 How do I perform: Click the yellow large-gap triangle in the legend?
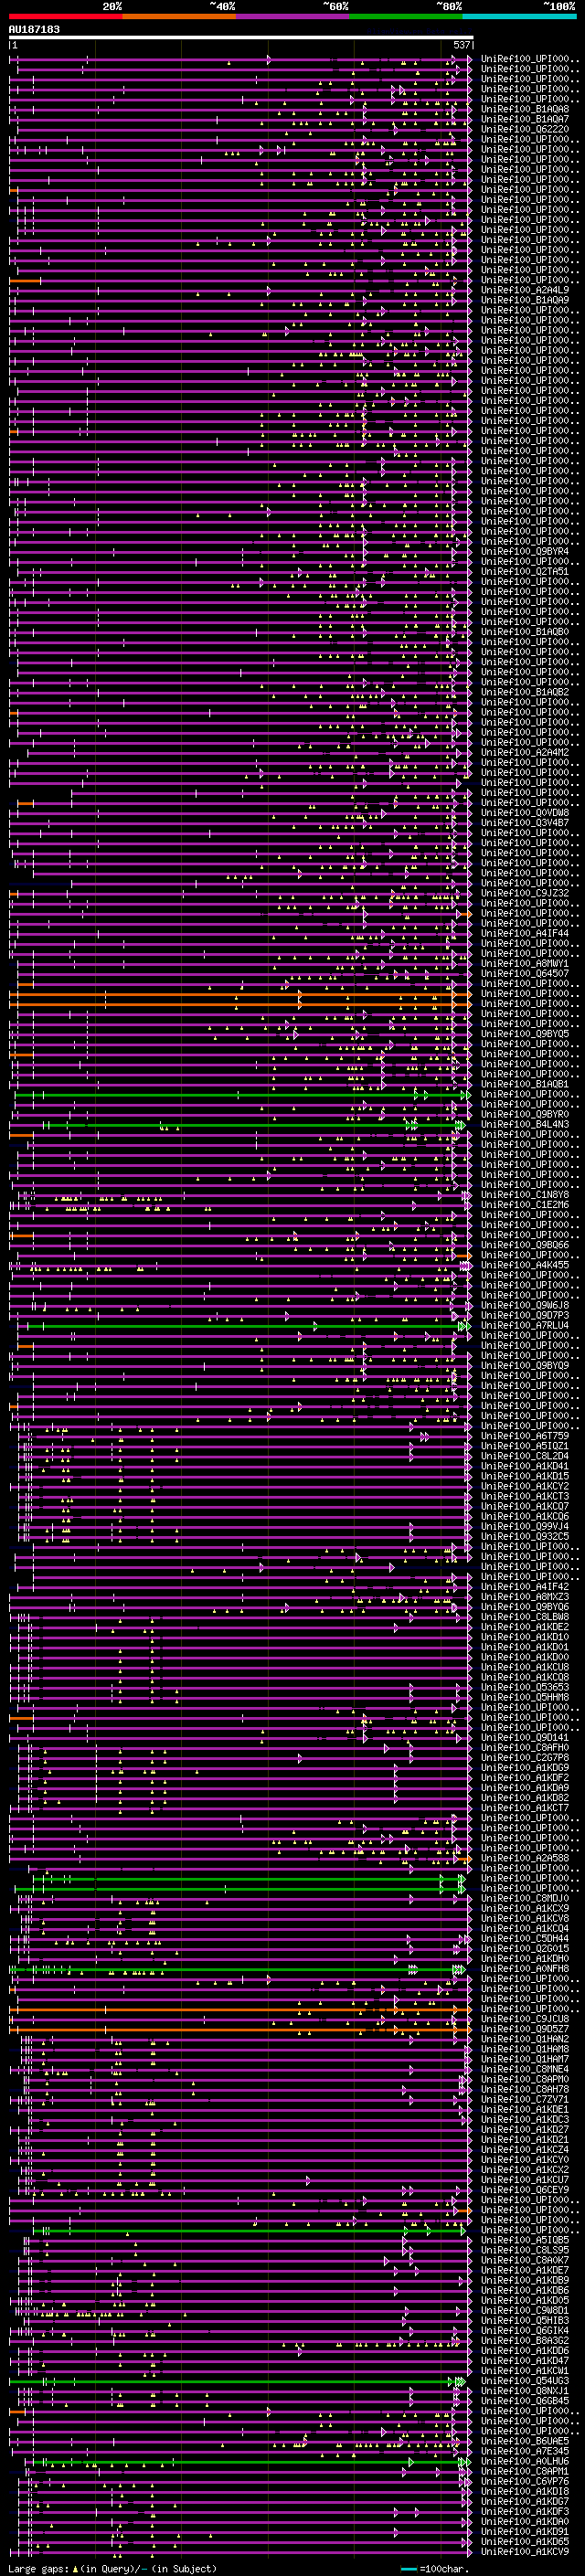(76, 2569)
